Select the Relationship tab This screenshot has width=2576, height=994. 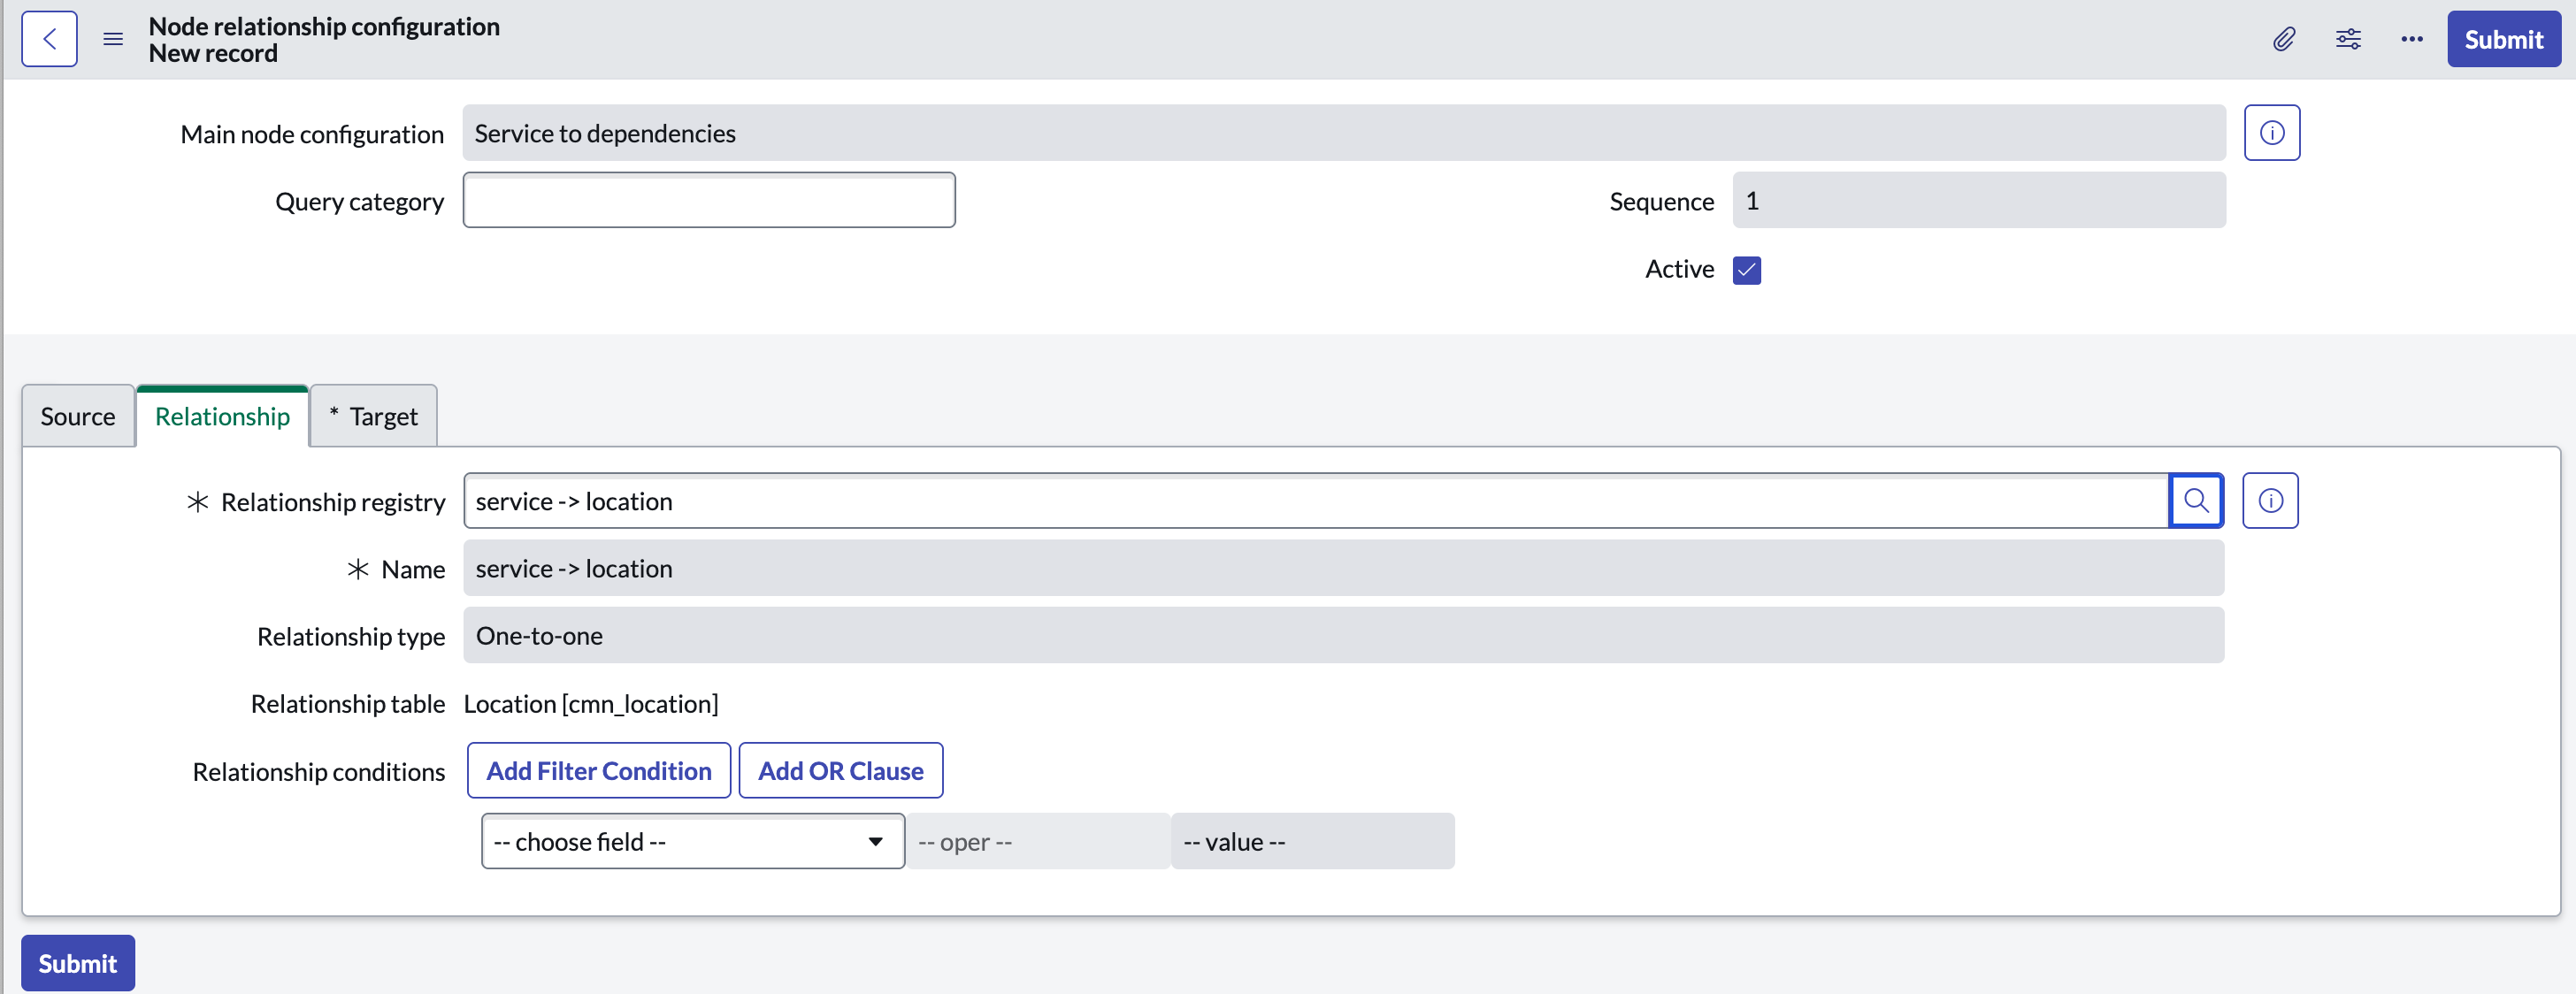222,416
